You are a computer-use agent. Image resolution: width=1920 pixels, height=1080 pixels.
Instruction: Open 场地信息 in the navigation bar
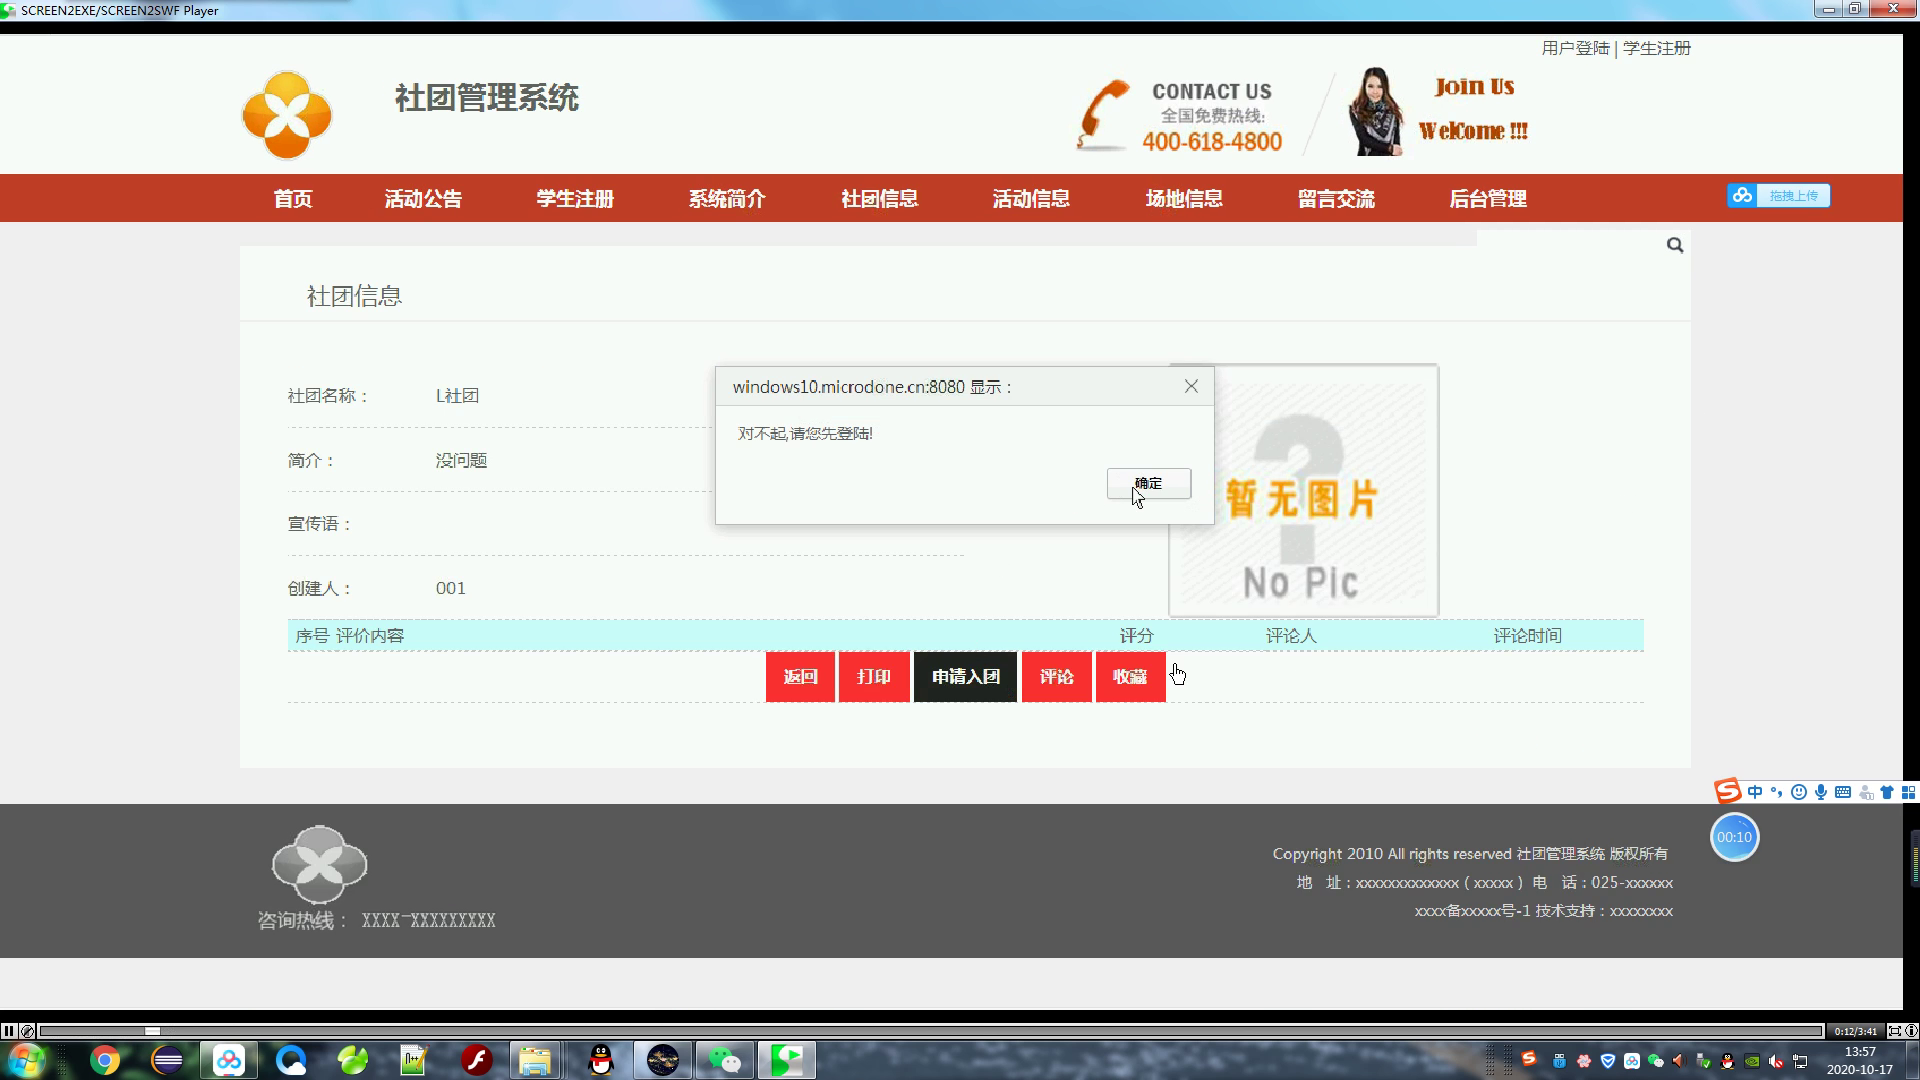1184,198
